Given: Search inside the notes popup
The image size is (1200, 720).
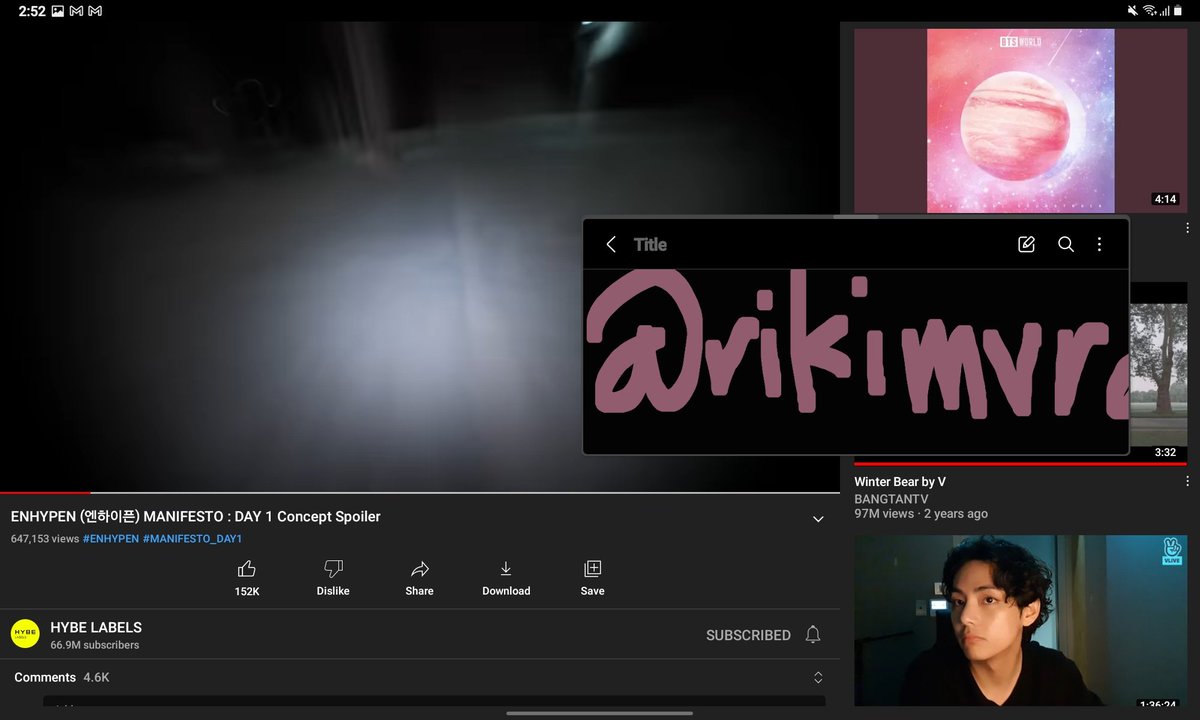Looking at the screenshot, I should coord(1066,244).
